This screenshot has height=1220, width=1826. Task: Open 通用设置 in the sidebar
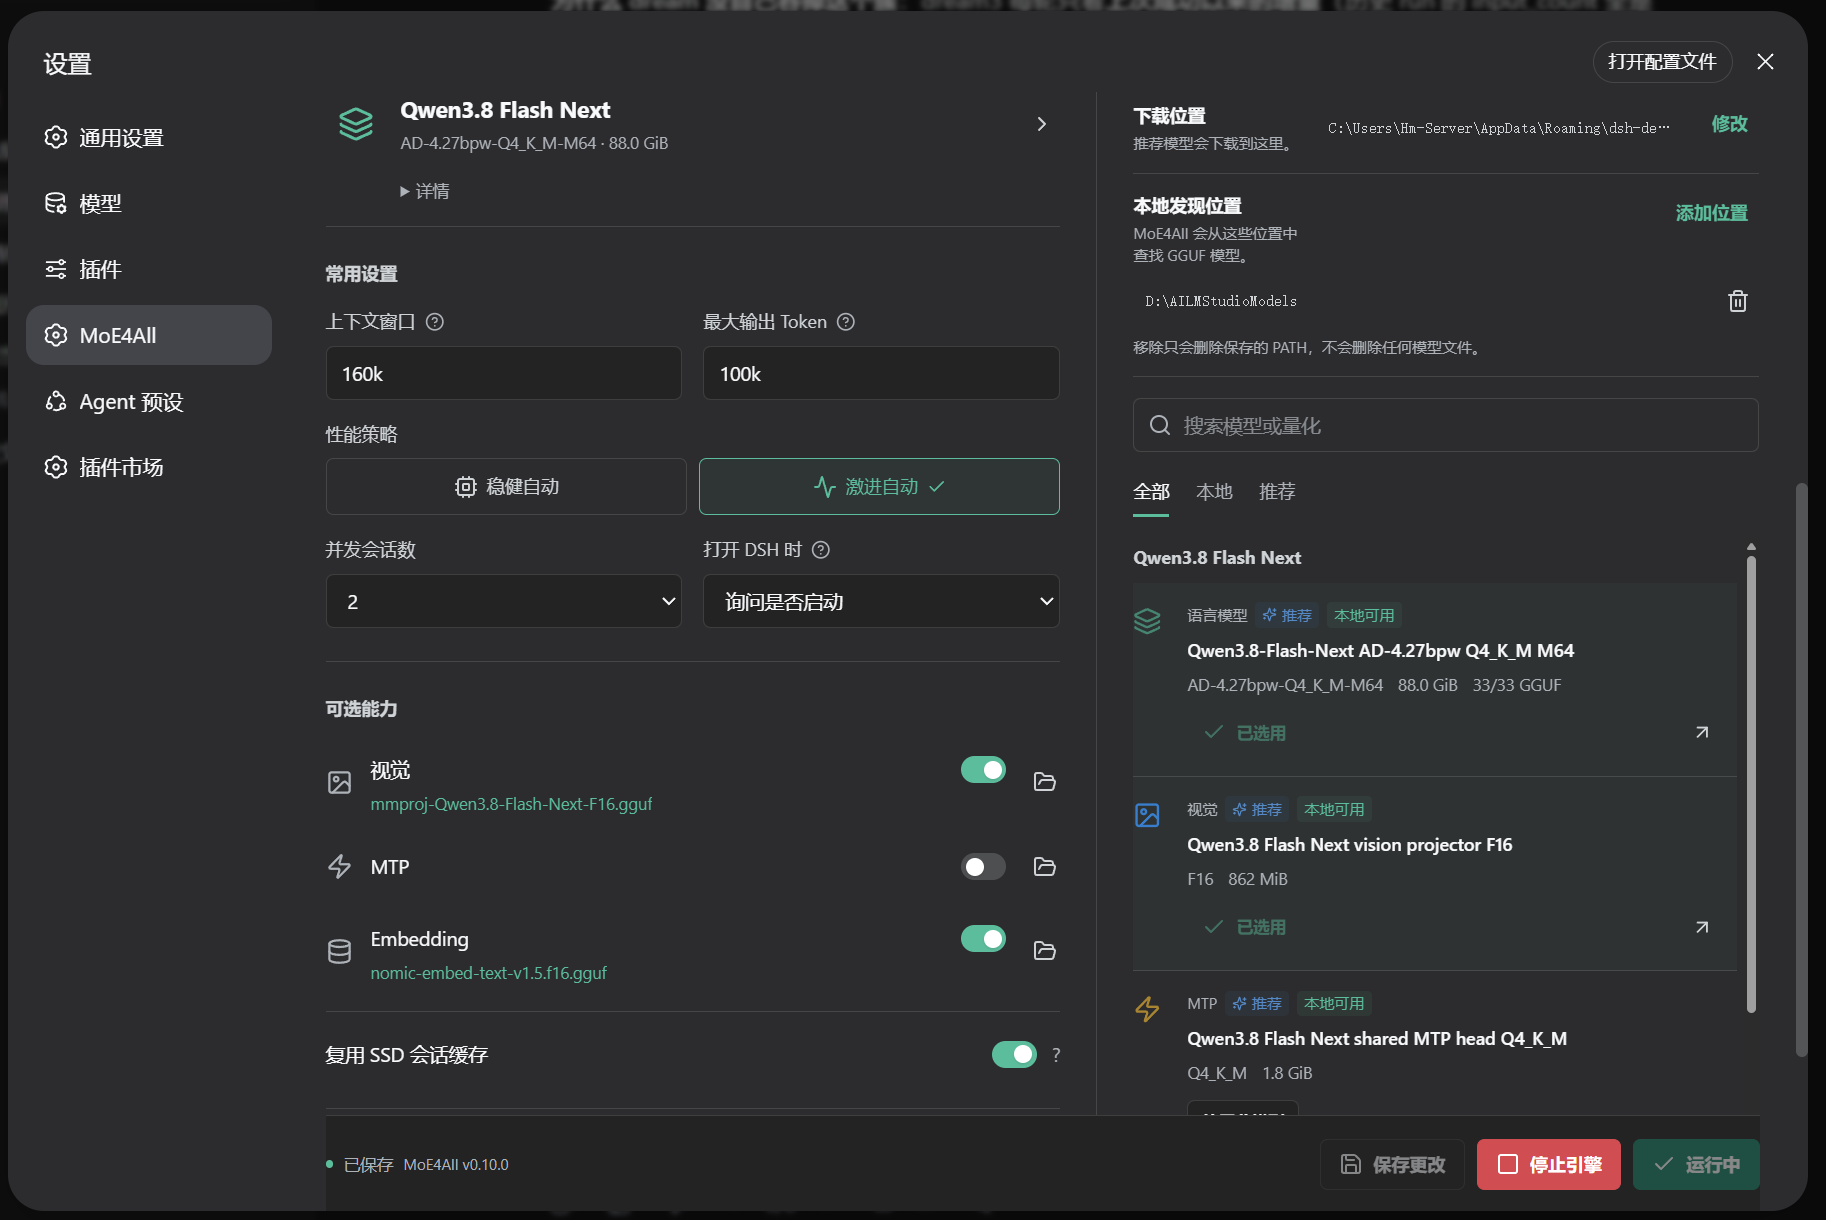click(x=149, y=137)
